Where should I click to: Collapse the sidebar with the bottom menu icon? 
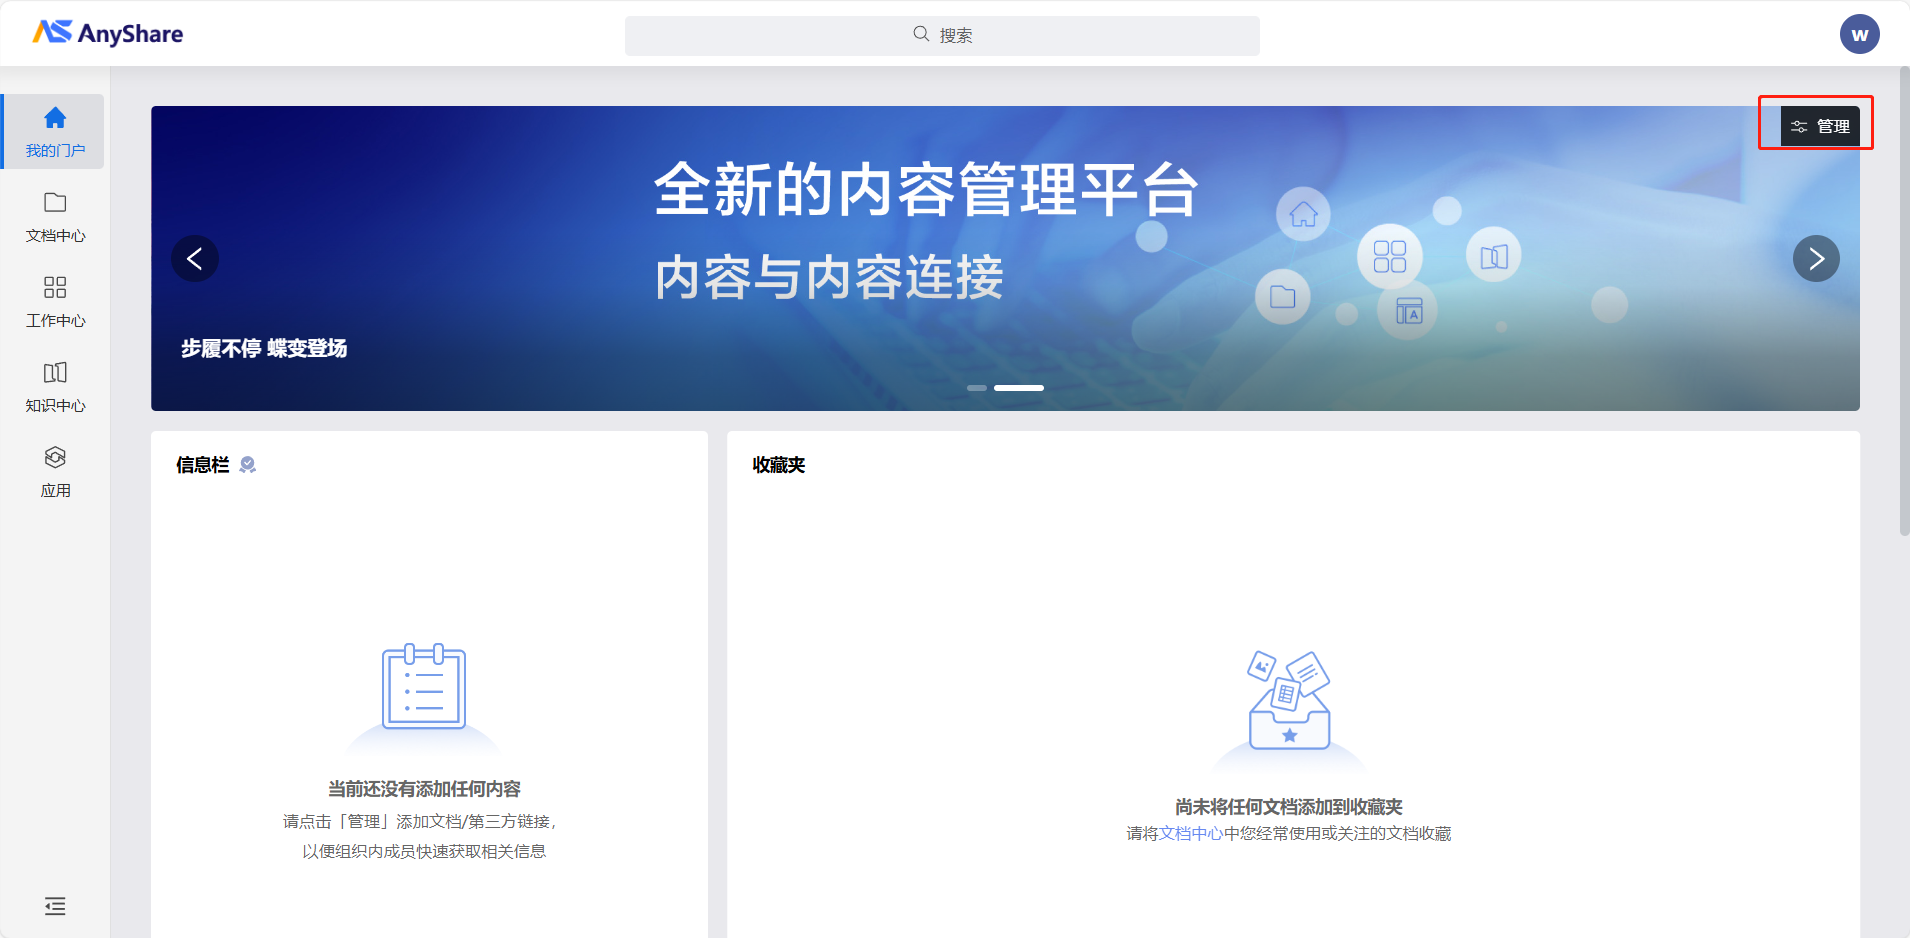click(x=55, y=906)
